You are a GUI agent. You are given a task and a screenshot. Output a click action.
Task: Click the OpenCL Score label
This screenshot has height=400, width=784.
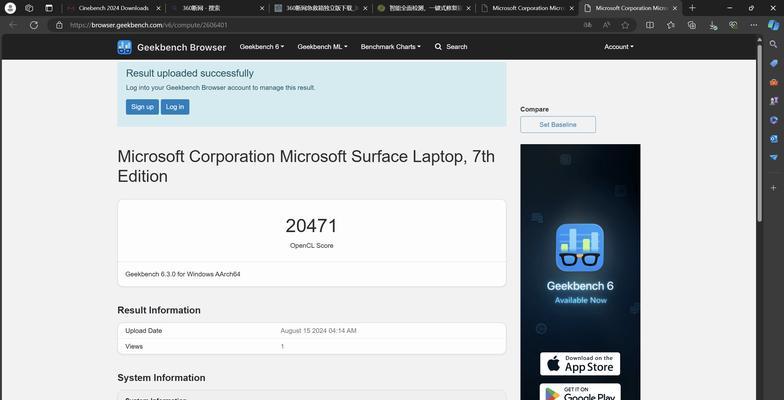(312, 246)
